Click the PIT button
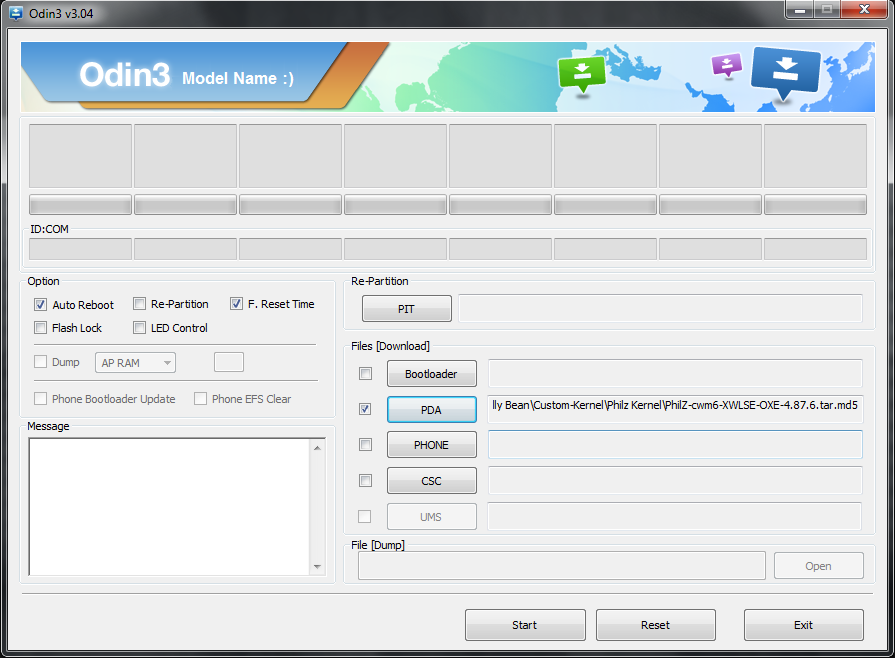The width and height of the screenshot is (895, 658). 406,309
